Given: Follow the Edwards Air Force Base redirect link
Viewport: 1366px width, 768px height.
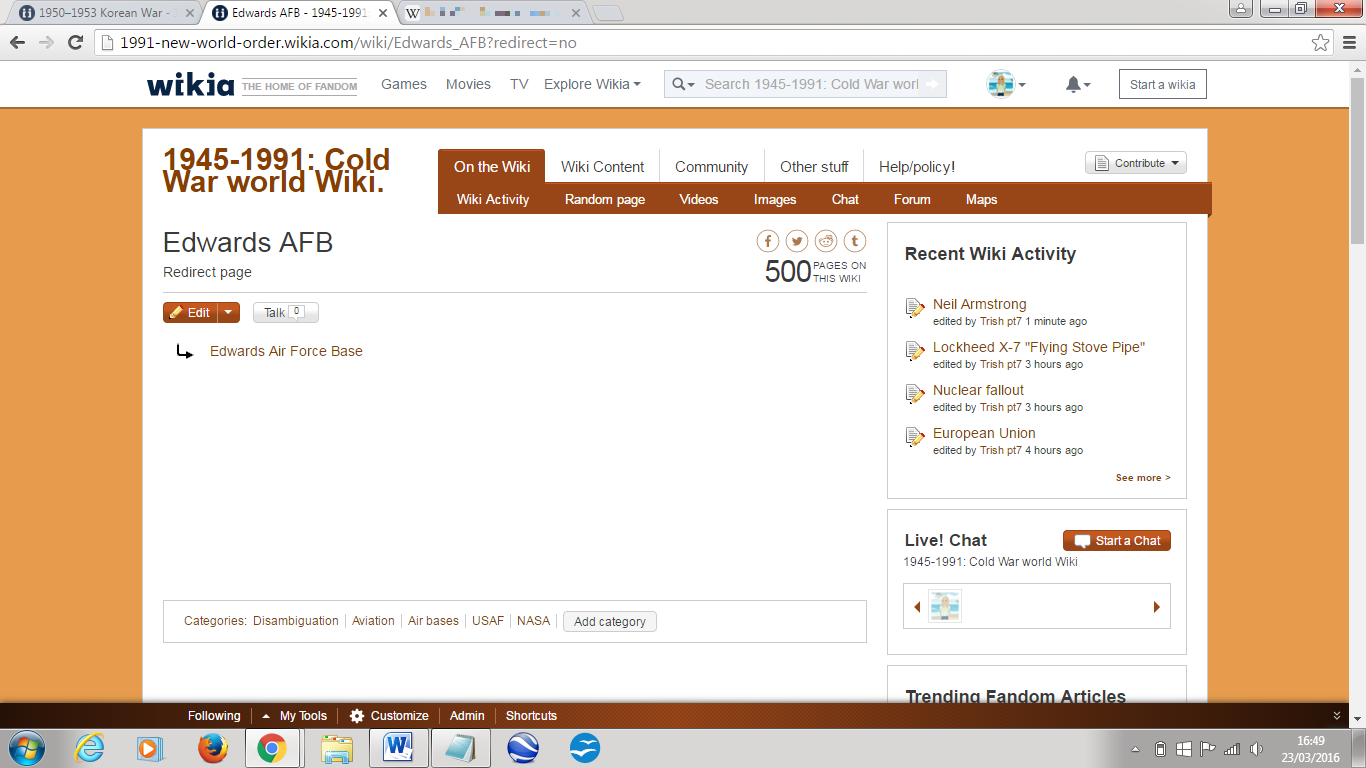Looking at the screenshot, I should click(286, 351).
